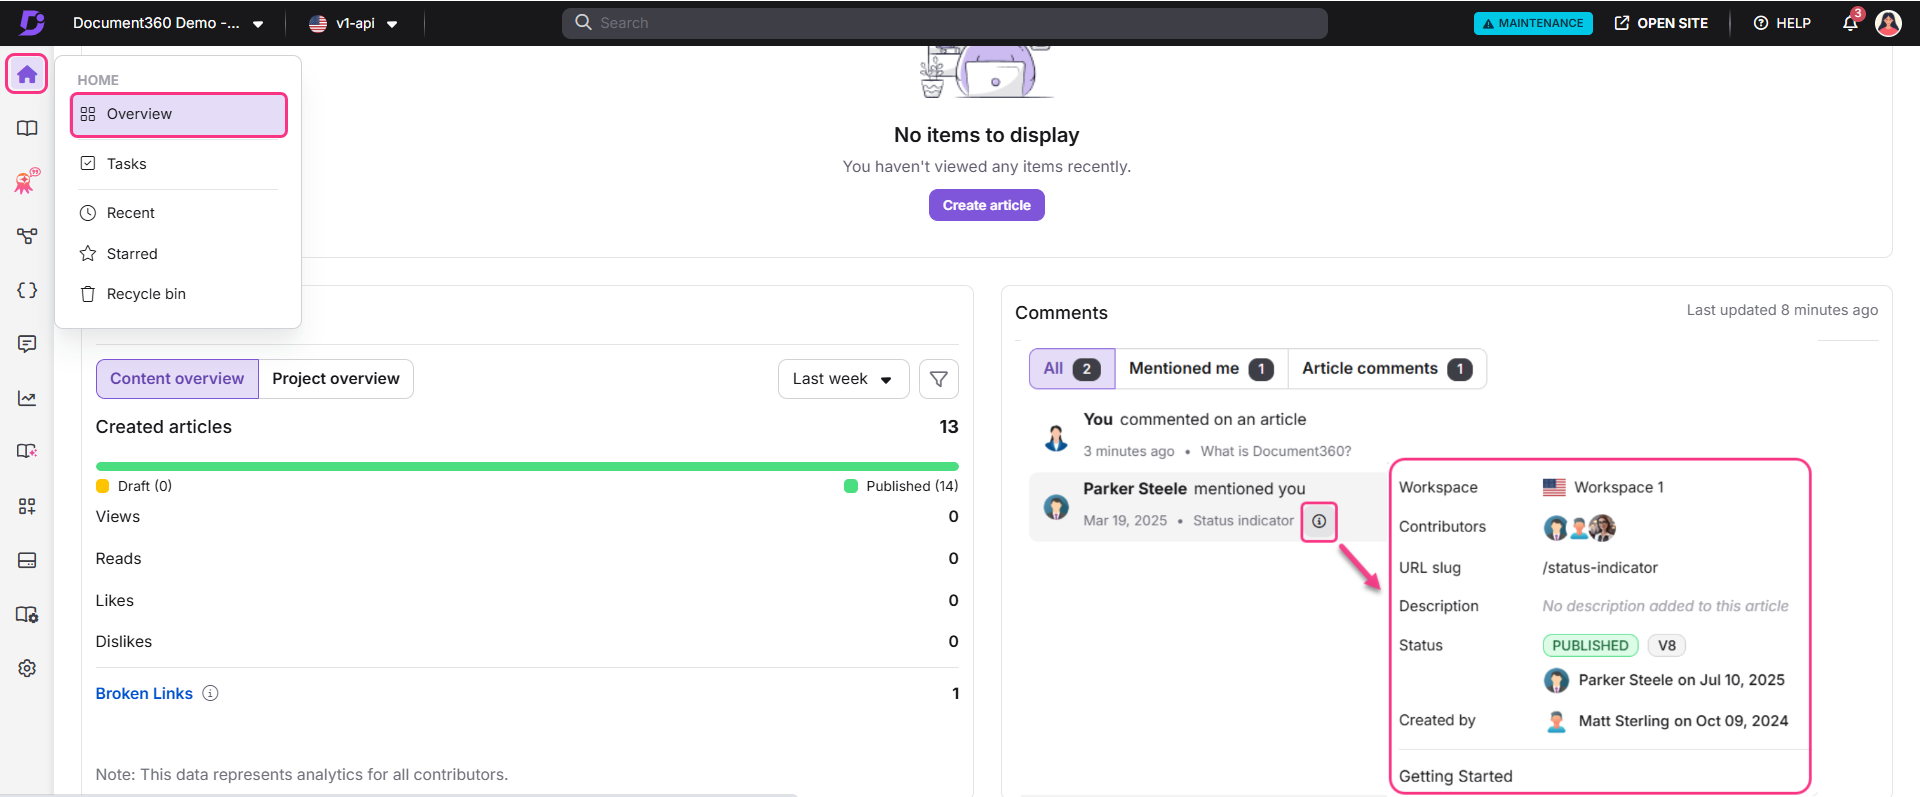Open the Home sidebar icon
1920x797 pixels.
(x=27, y=74)
